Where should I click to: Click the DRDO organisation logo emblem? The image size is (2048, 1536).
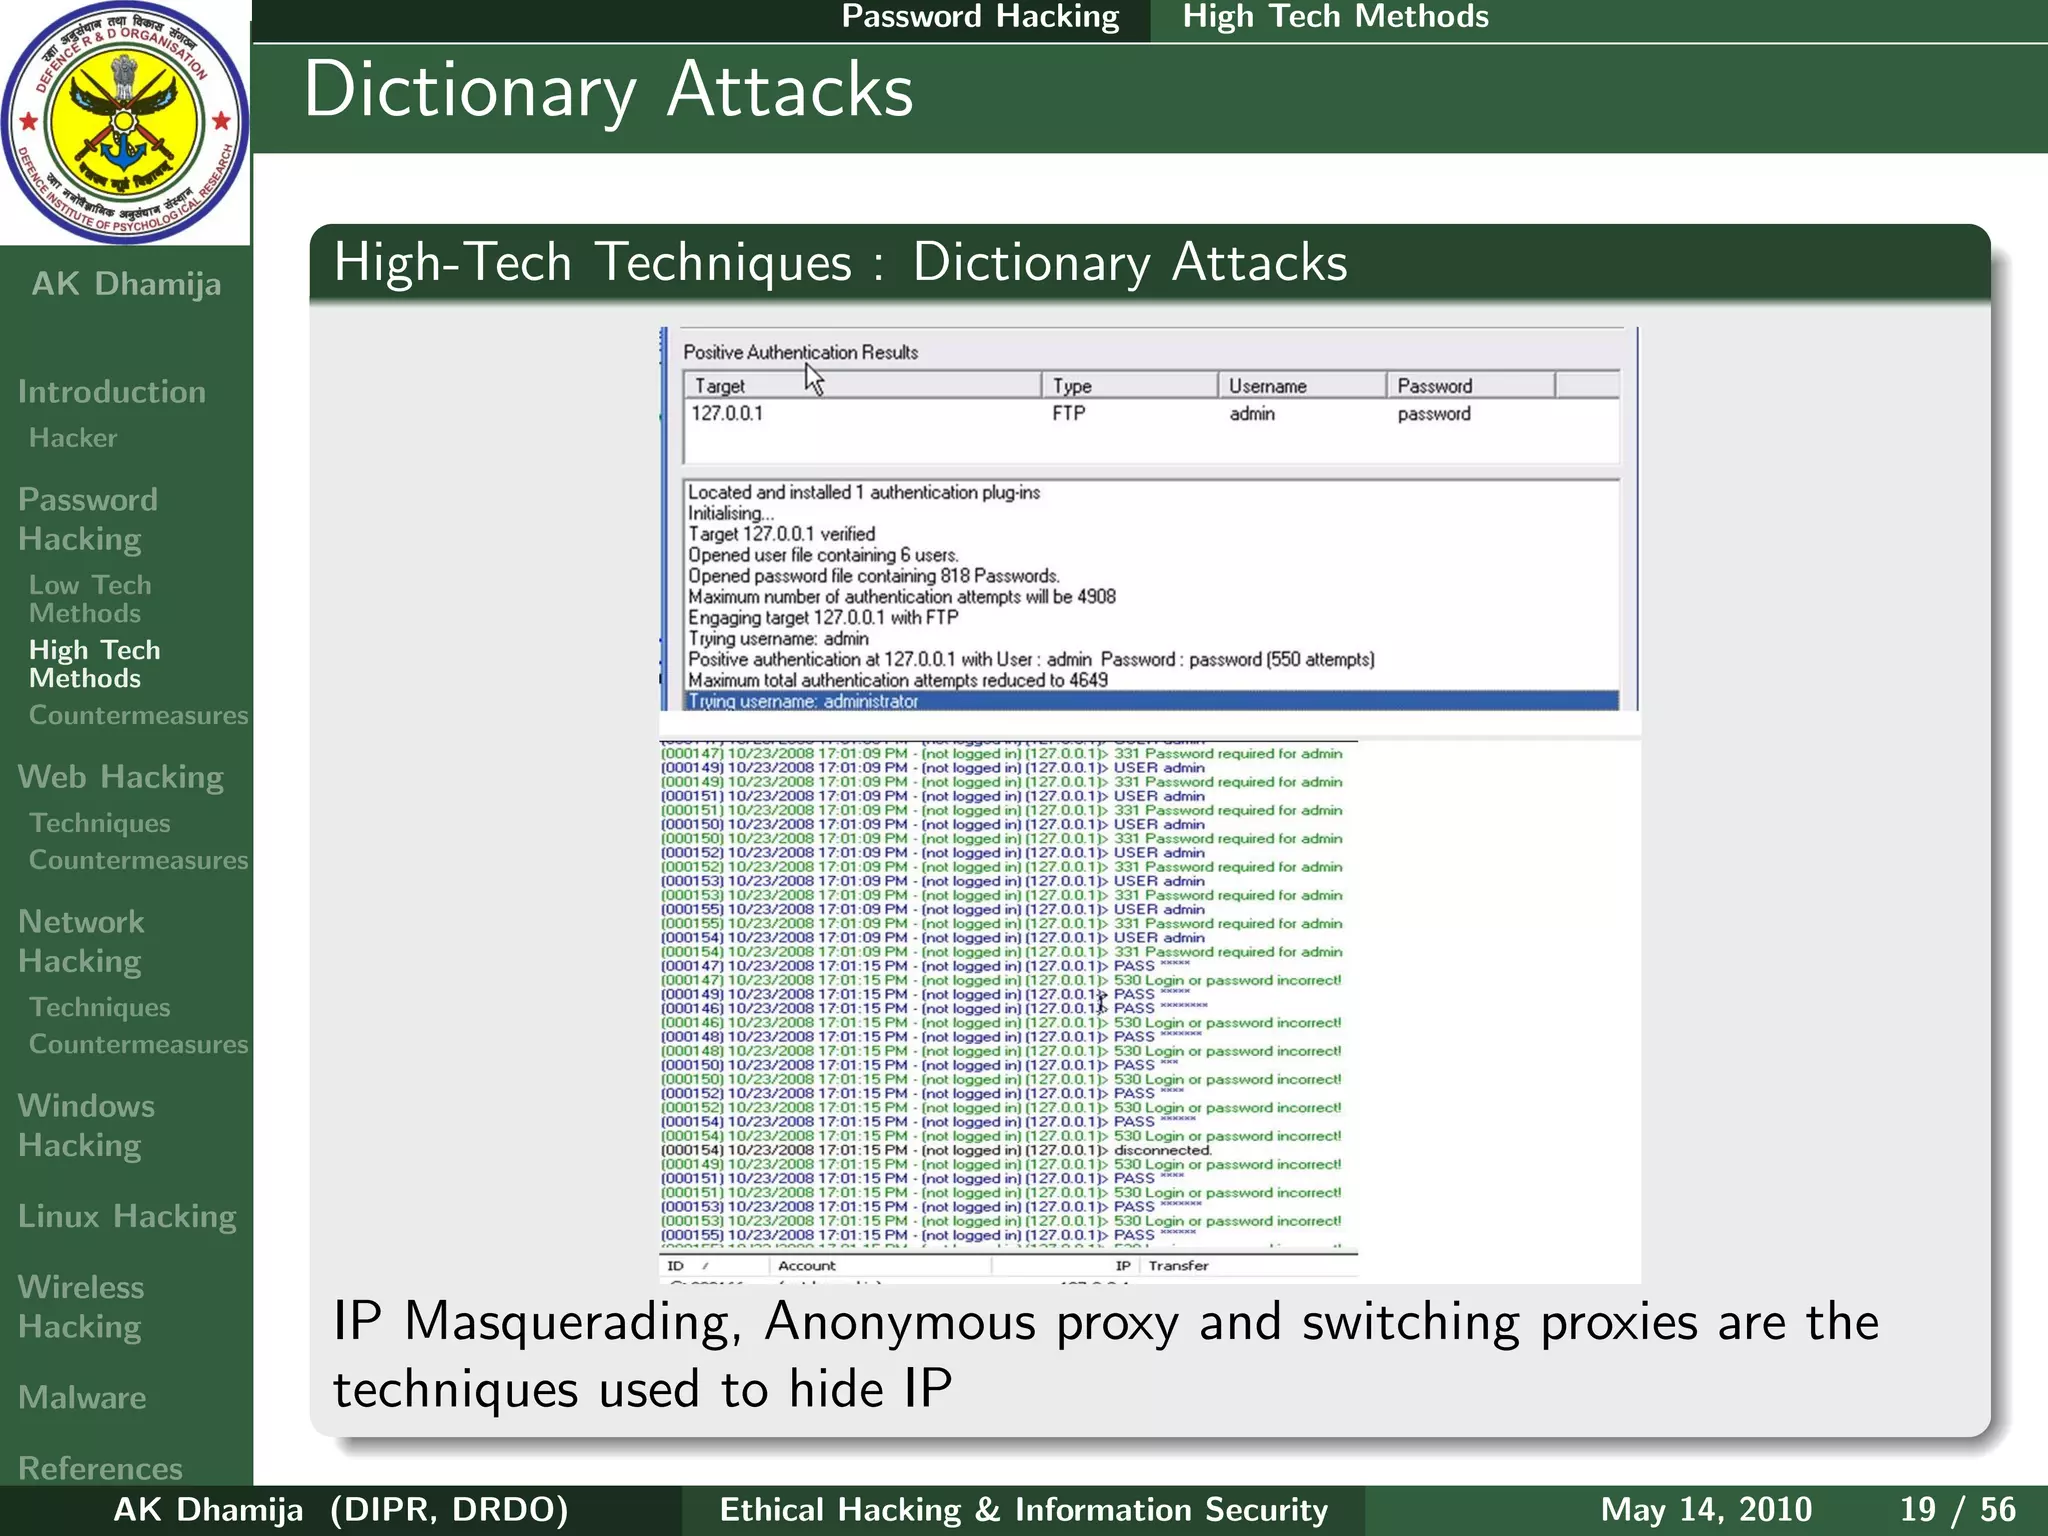point(124,122)
